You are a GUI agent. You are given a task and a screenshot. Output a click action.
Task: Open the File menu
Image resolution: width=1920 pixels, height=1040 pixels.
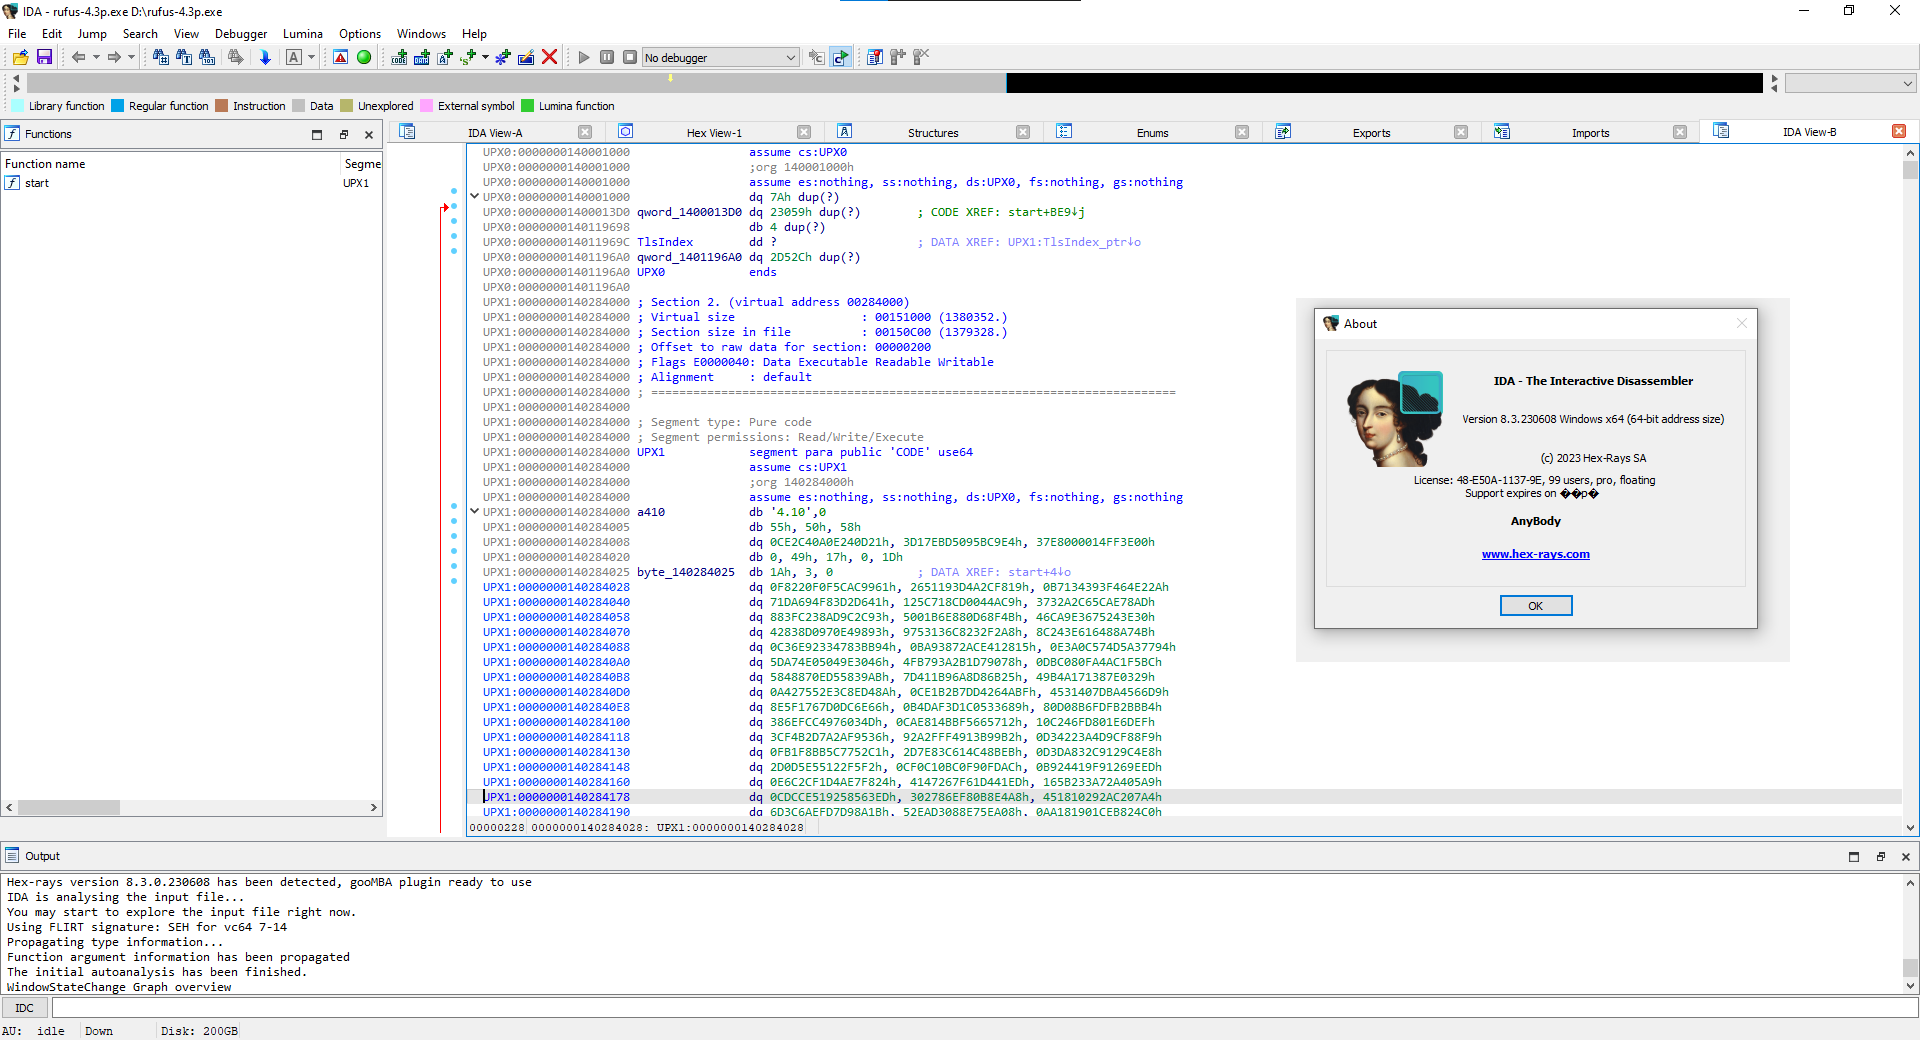click(17, 33)
